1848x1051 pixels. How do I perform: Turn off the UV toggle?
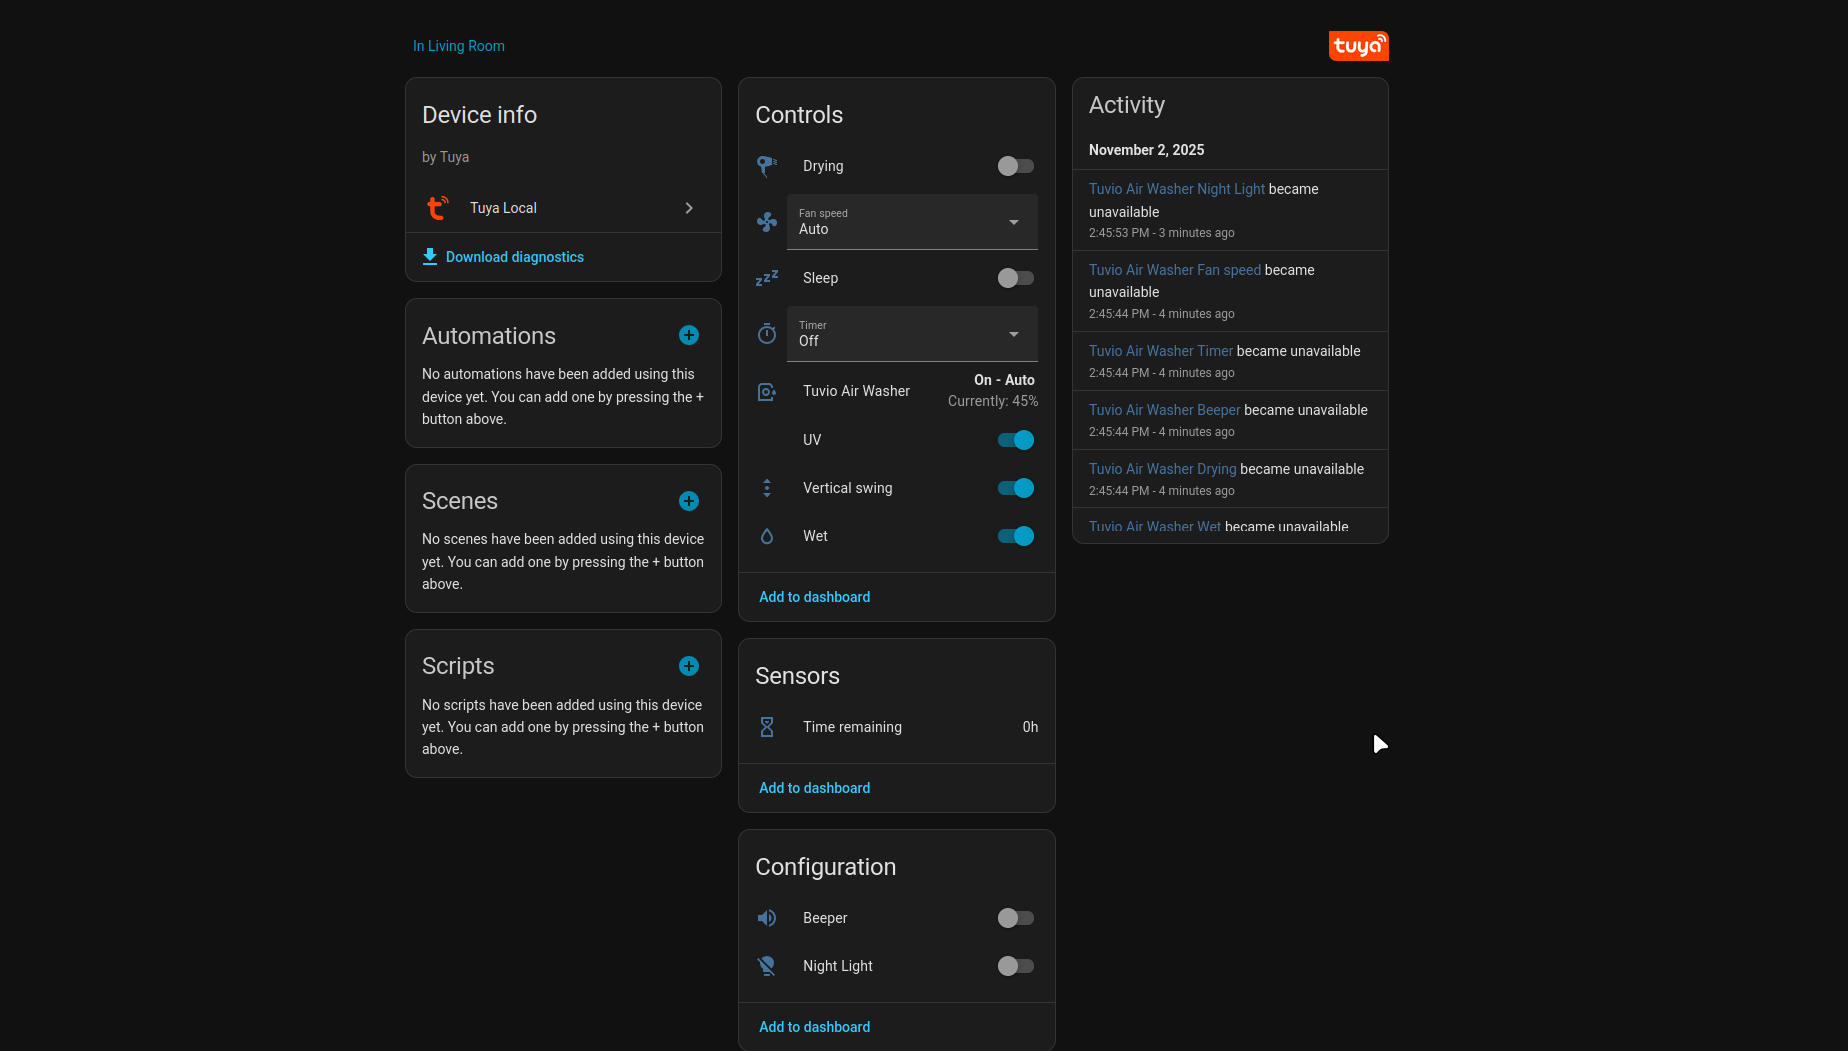(x=1015, y=440)
